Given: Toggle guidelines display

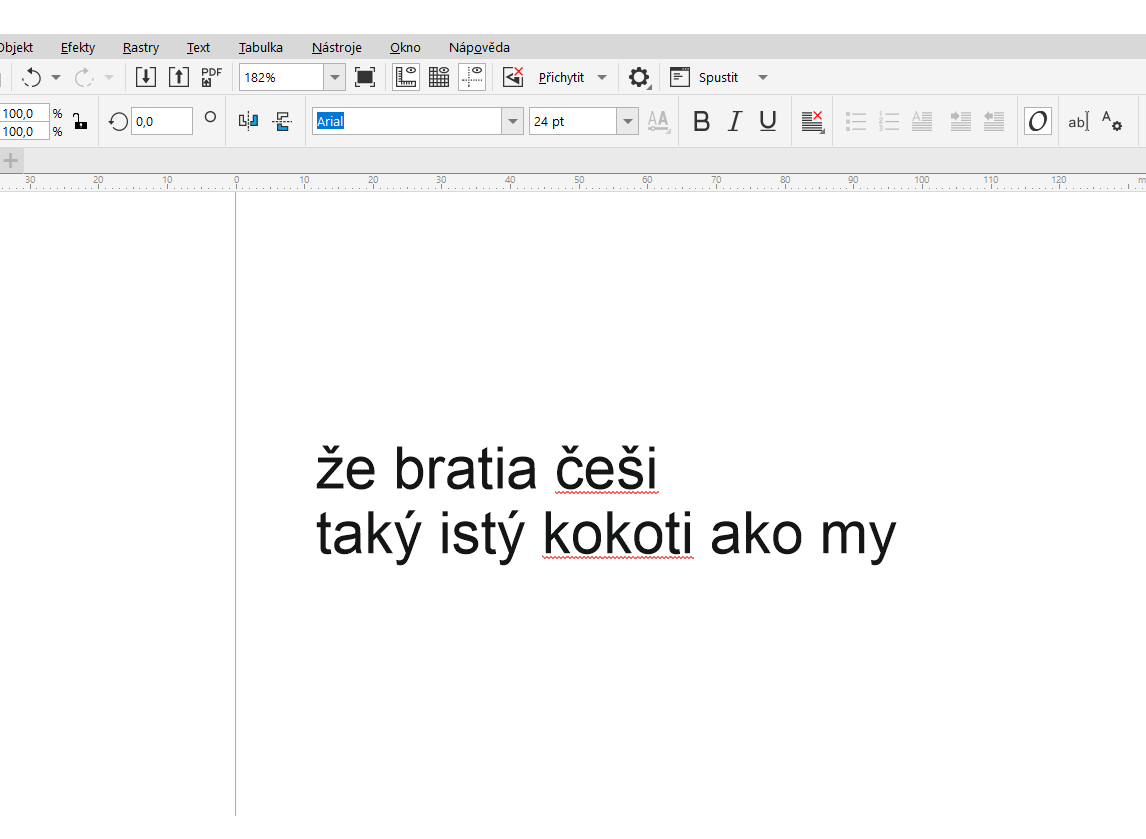Looking at the screenshot, I should point(472,77).
